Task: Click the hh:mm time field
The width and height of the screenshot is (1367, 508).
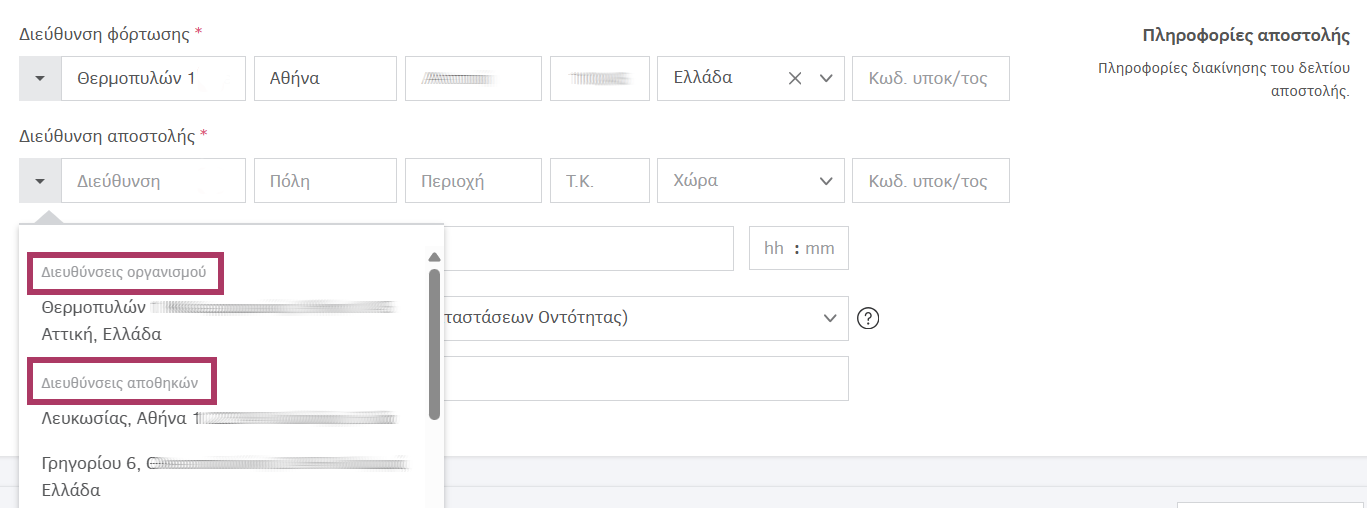Action: 798,248
